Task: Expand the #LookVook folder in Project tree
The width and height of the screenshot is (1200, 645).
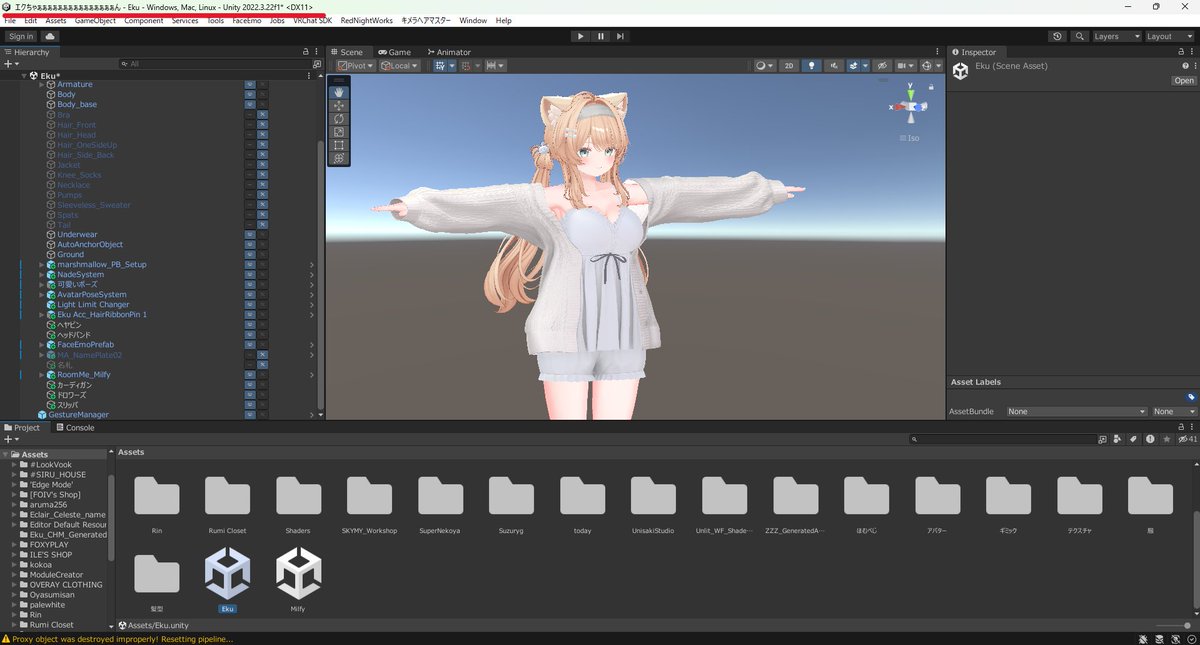Action: [x=15, y=465]
